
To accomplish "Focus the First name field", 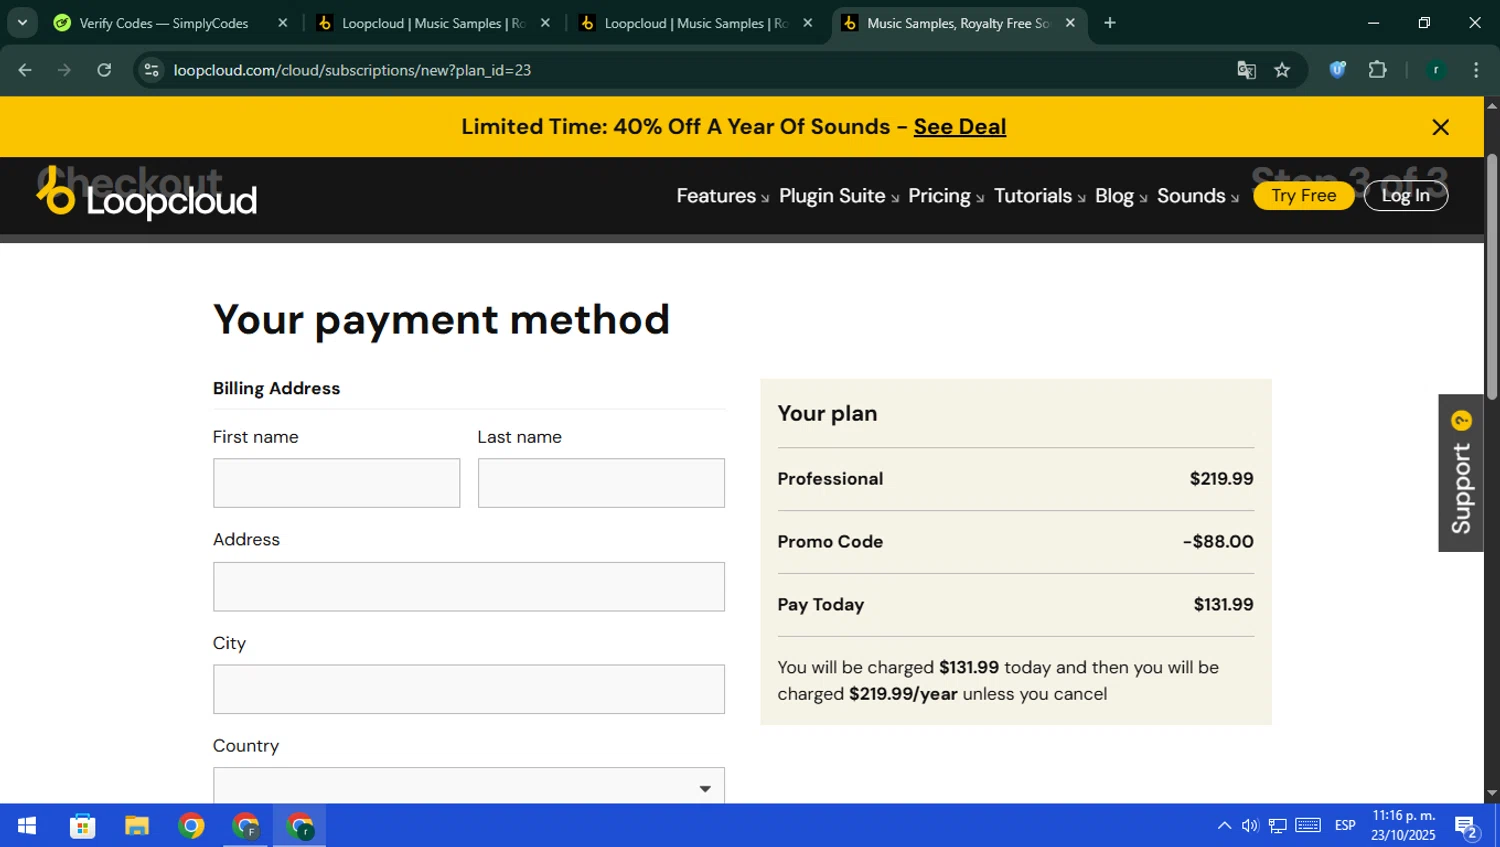I will (336, 483).
